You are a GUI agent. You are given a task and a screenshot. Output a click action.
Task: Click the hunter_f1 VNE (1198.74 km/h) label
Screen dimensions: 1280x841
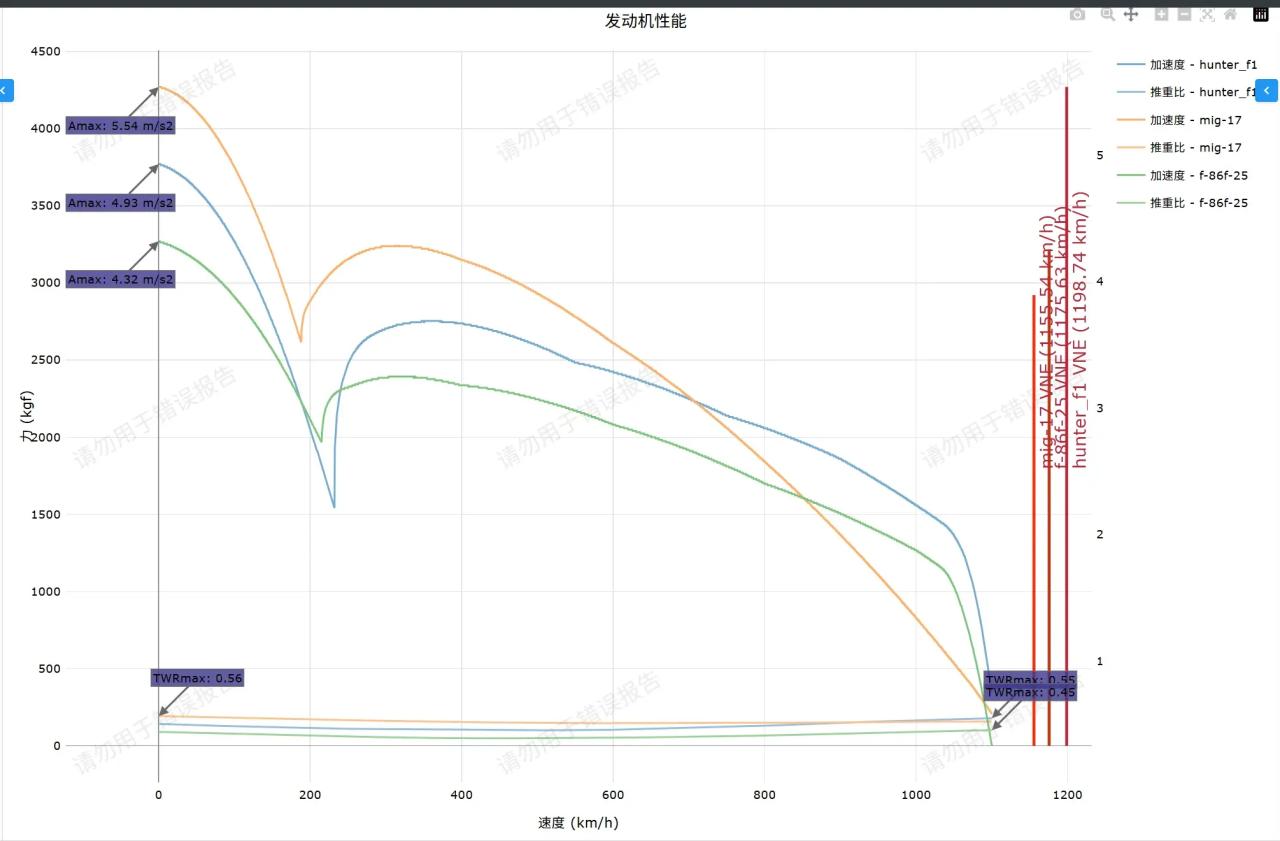pyautogui.click(x=1080, y=330)
